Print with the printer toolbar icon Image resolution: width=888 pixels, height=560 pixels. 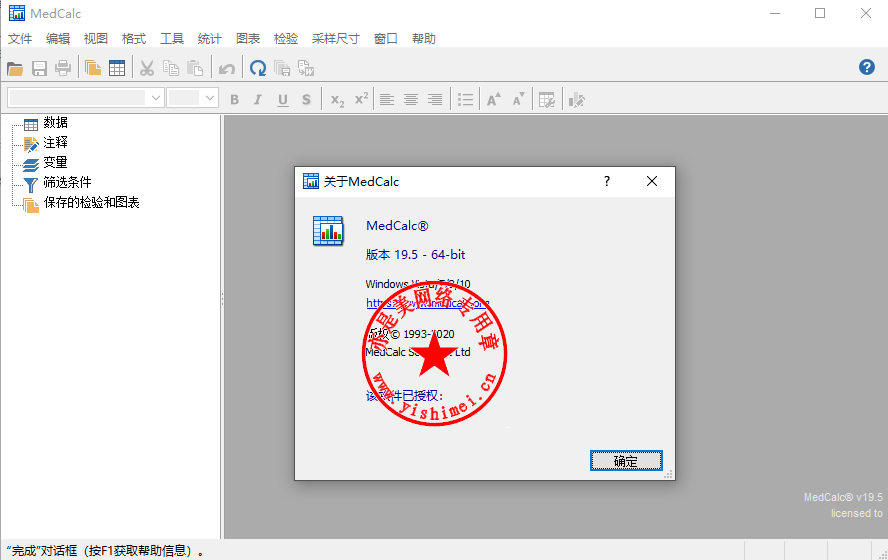pyautogui.click(x=63, y=69)
